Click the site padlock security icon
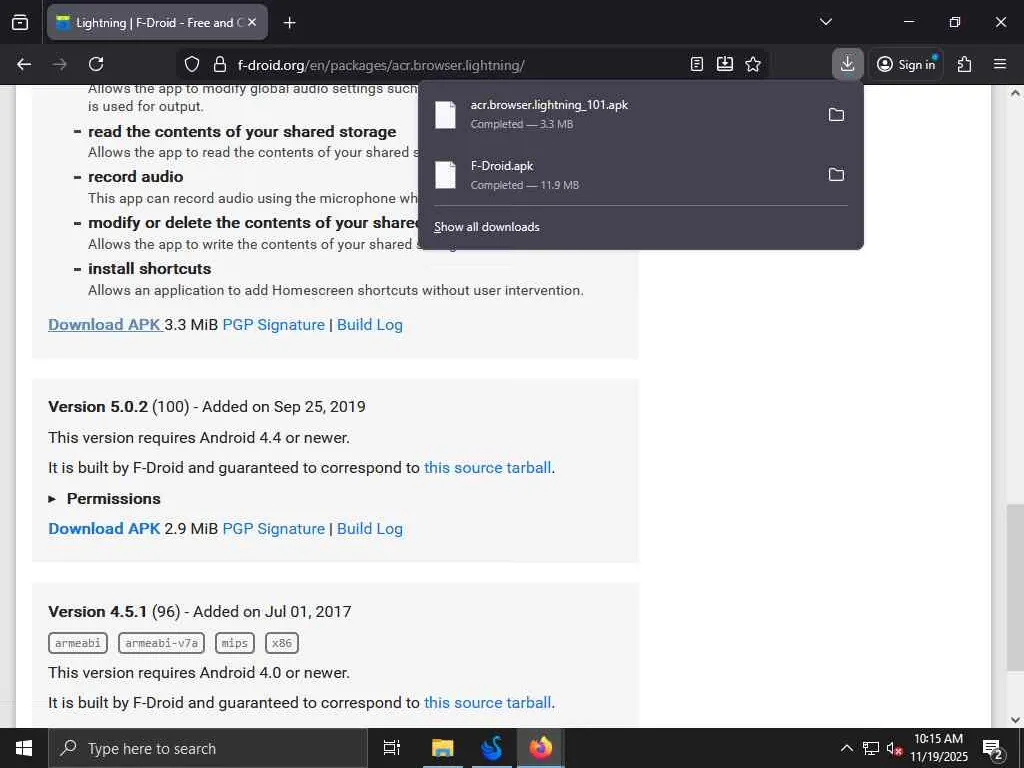This screenshot has width=1024, height=768. 220,64
